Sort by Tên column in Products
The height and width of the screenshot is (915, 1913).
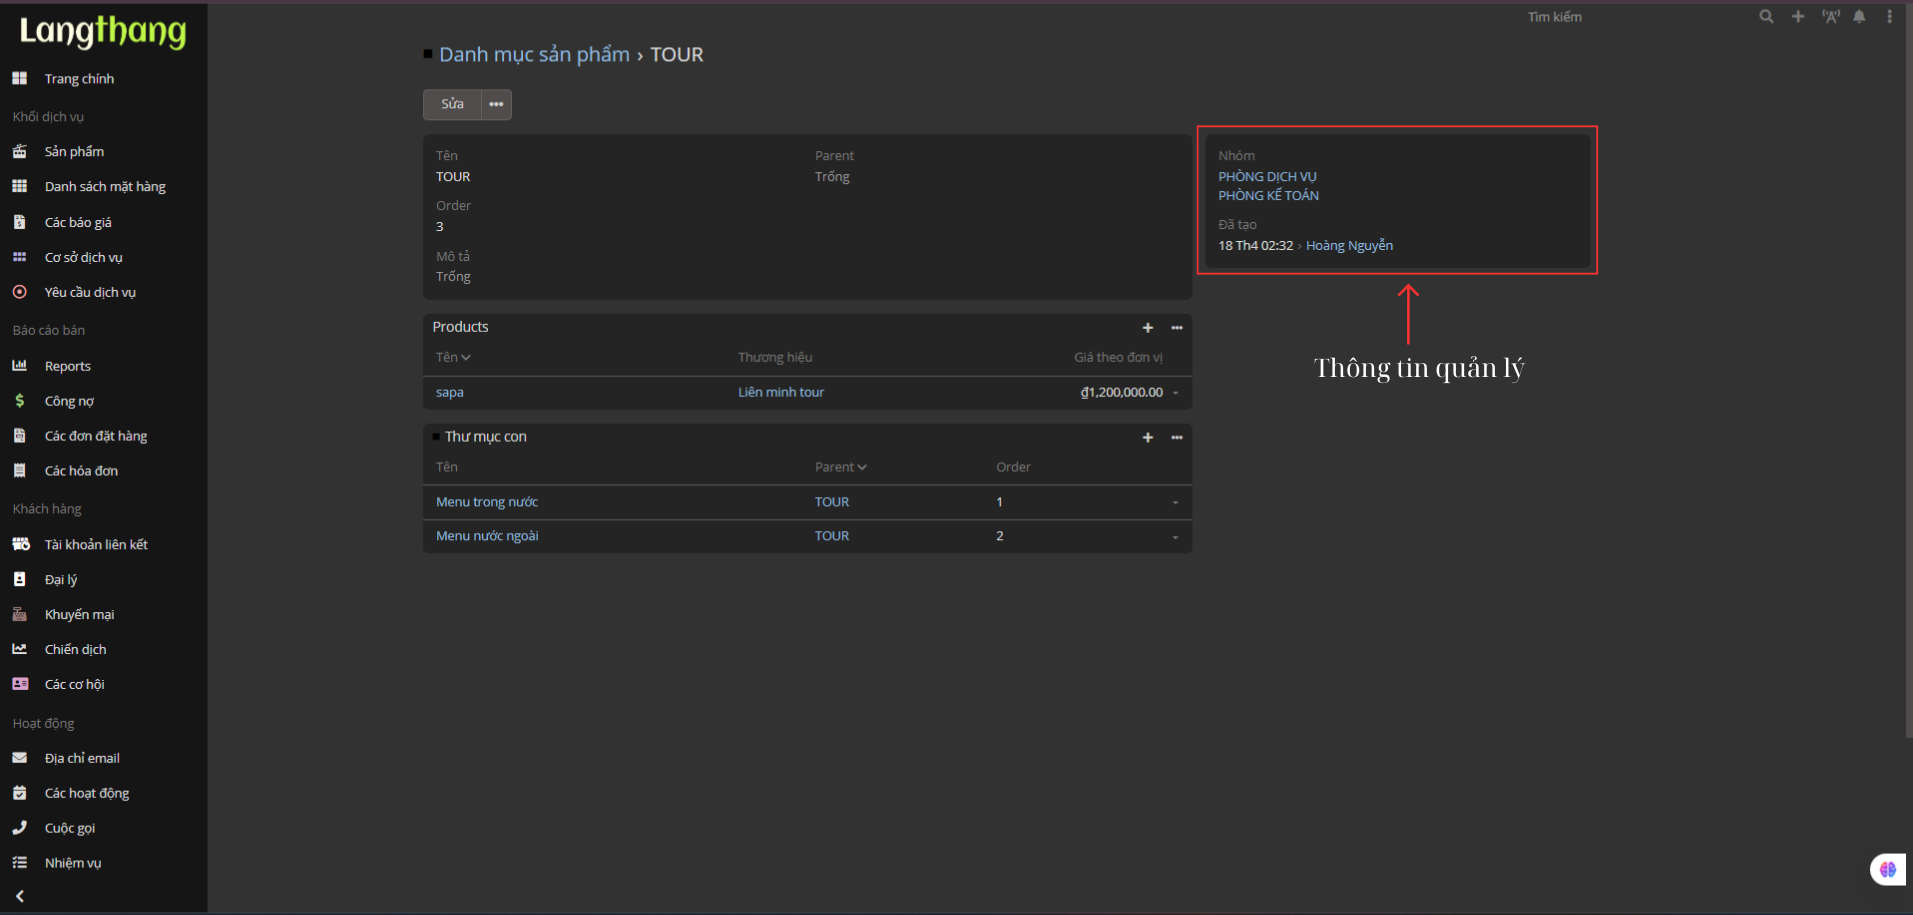[453, 357]
